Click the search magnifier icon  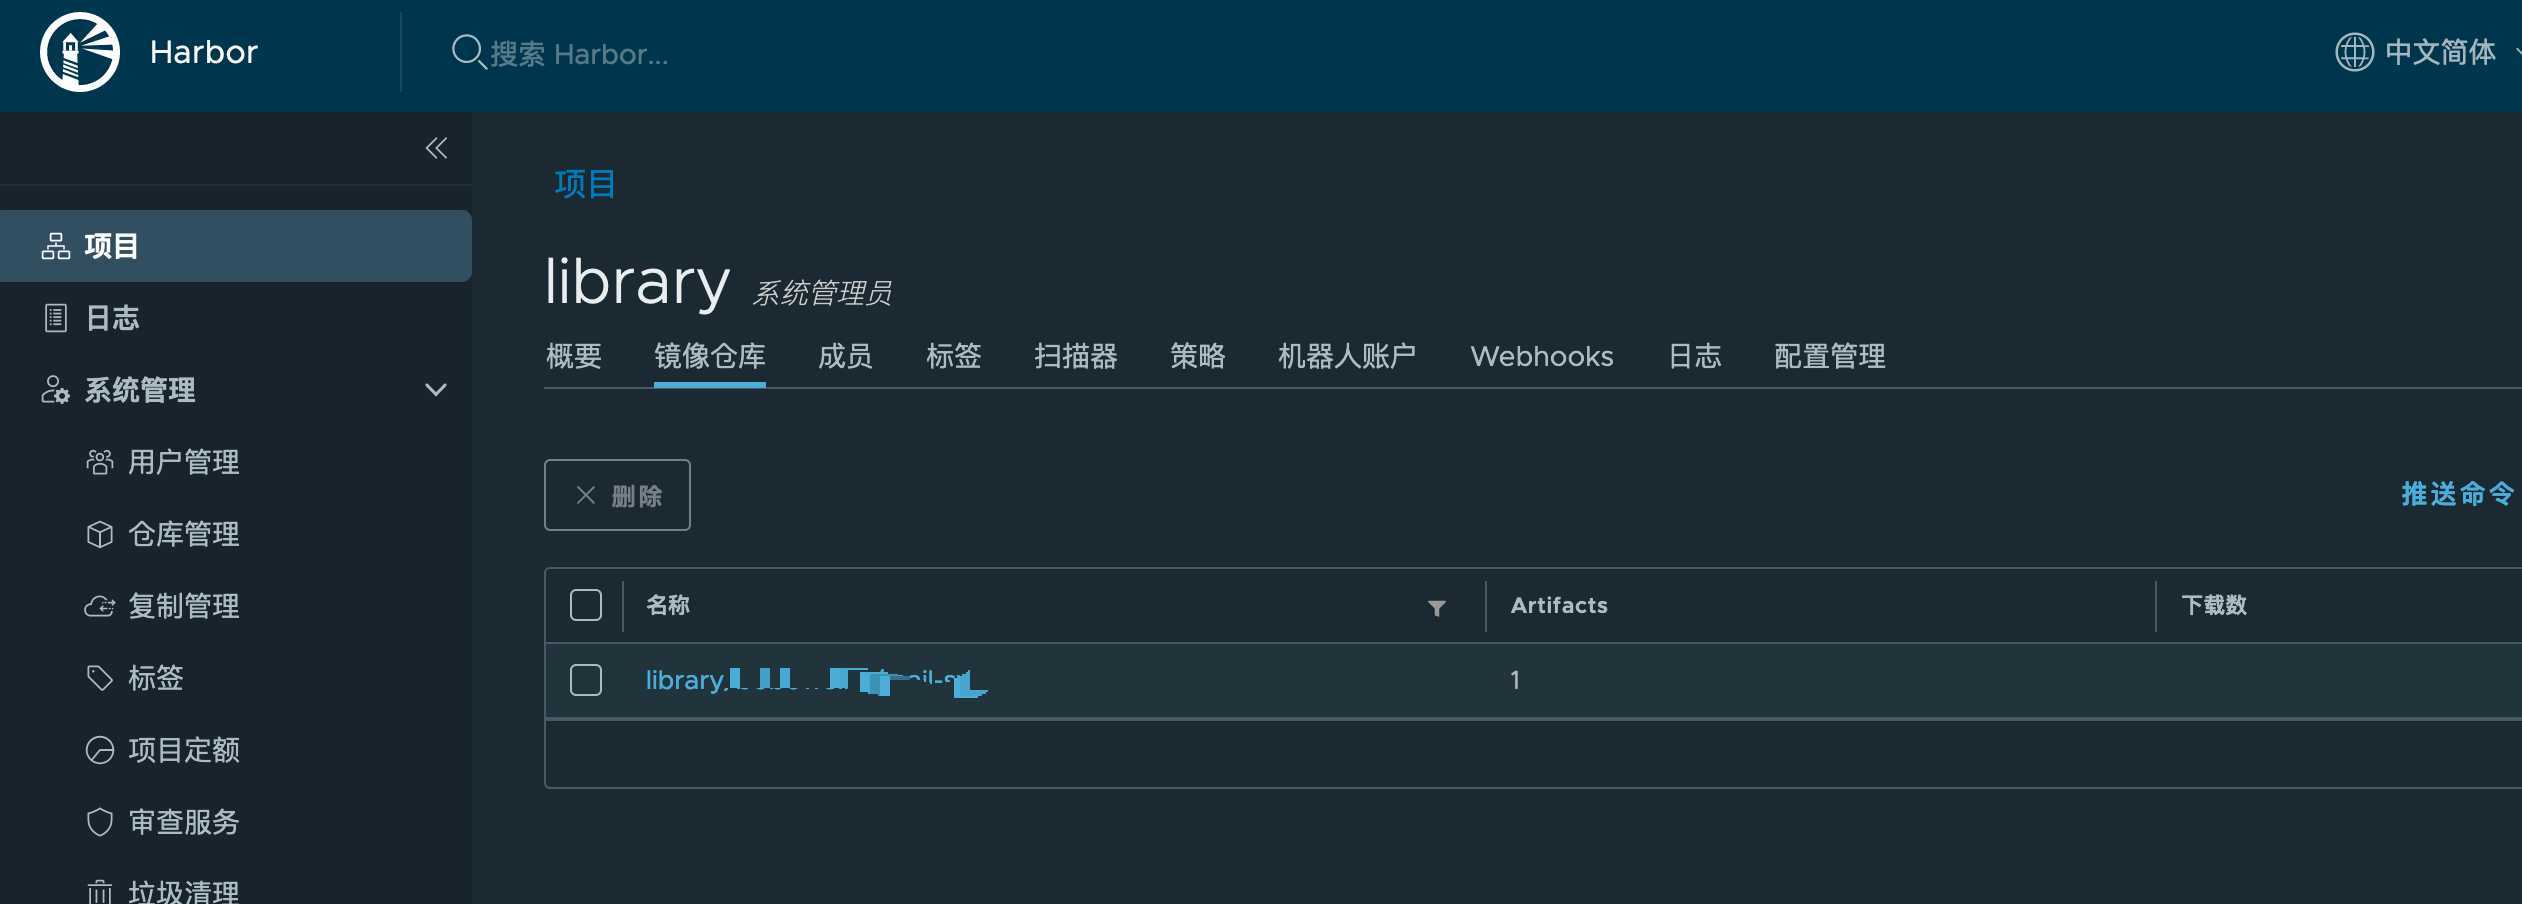pyautogui.click(x=468, y=51)
